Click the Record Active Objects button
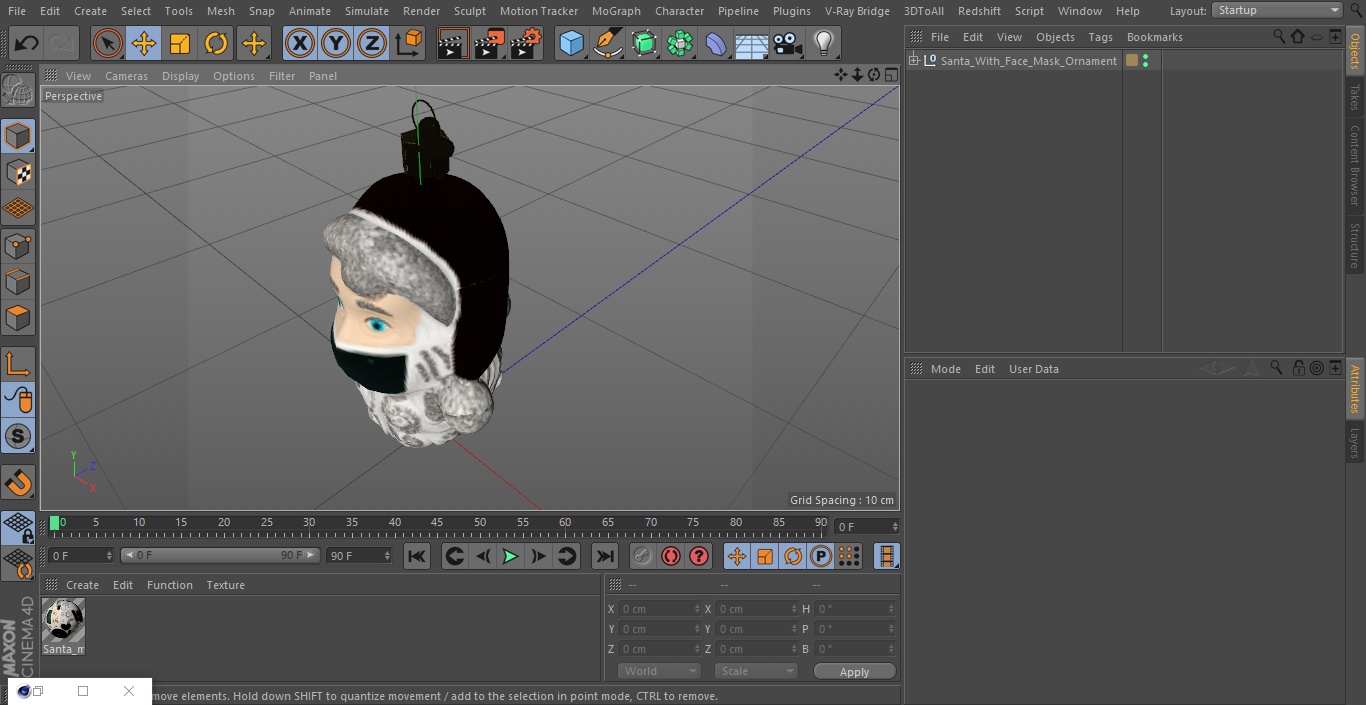The height and width of the screenshot is (705, 1366). (643, 557)
